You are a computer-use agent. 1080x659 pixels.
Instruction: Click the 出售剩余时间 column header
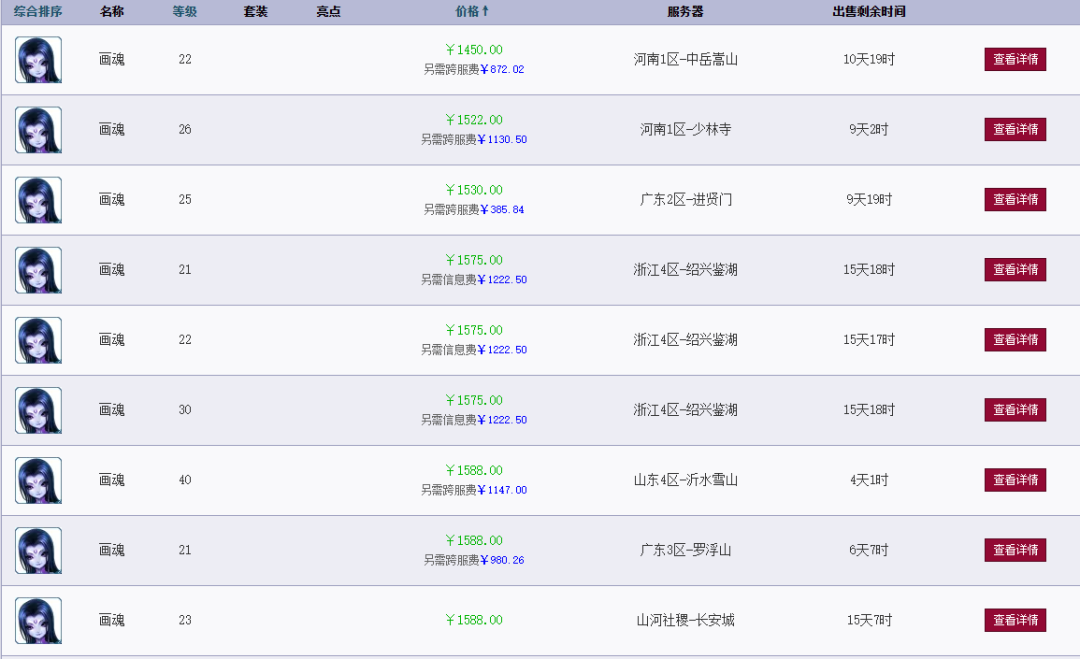869,12
